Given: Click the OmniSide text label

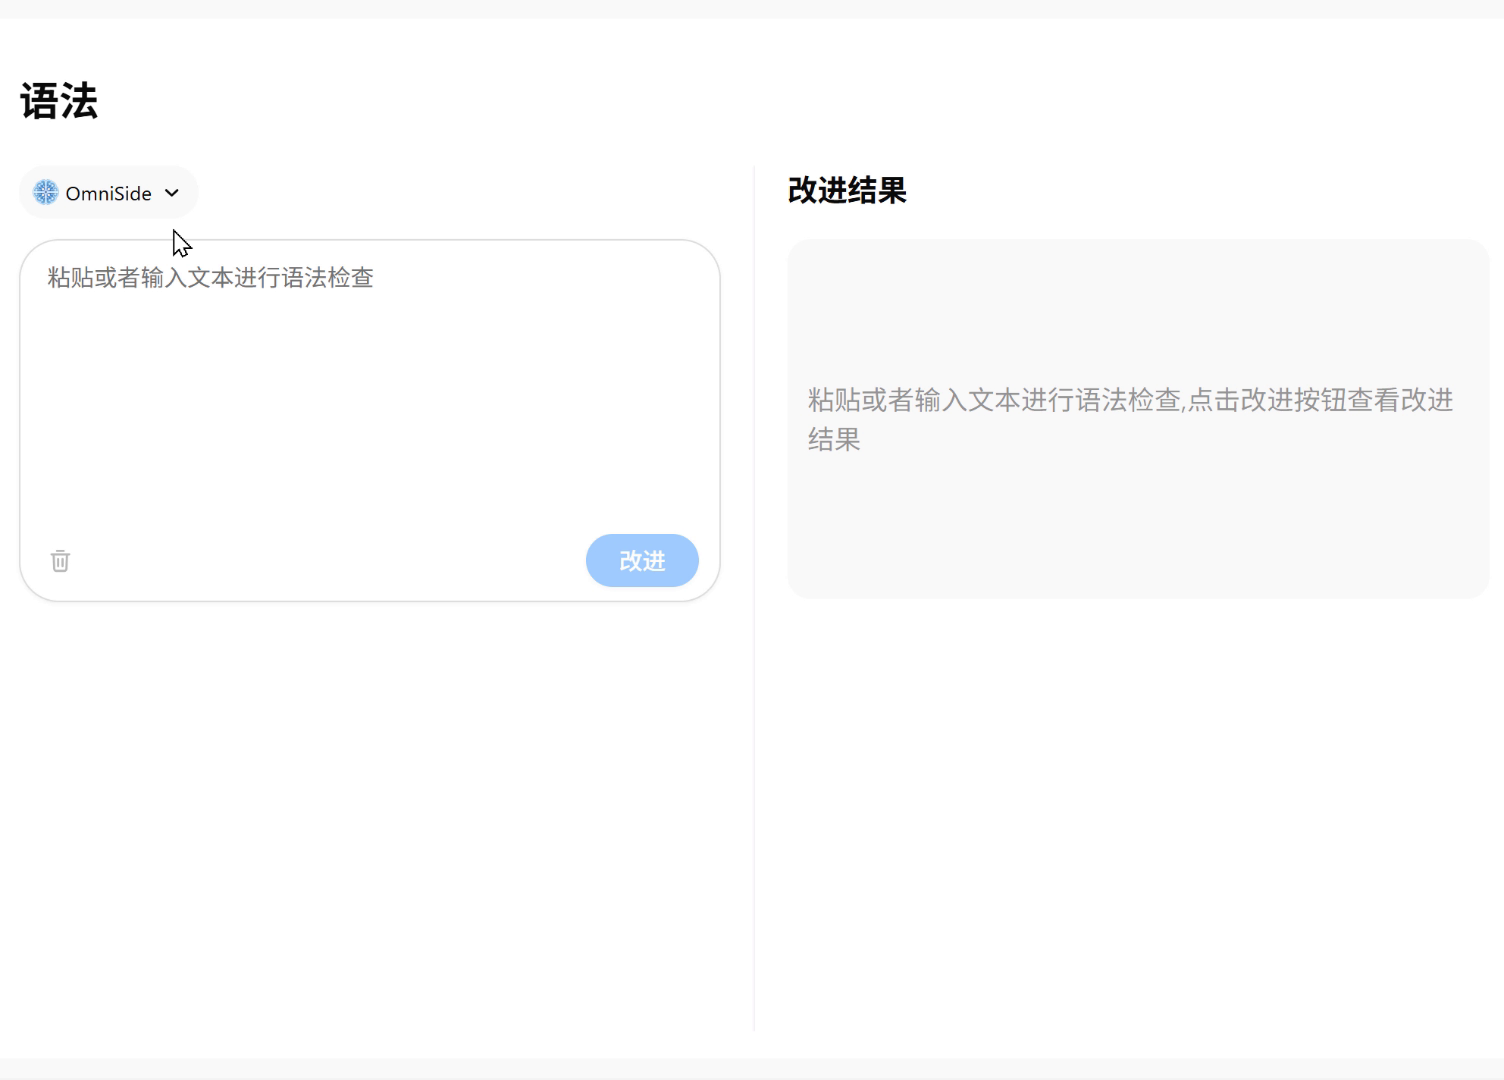Looking at the screenshot, I should click(108, 193).
